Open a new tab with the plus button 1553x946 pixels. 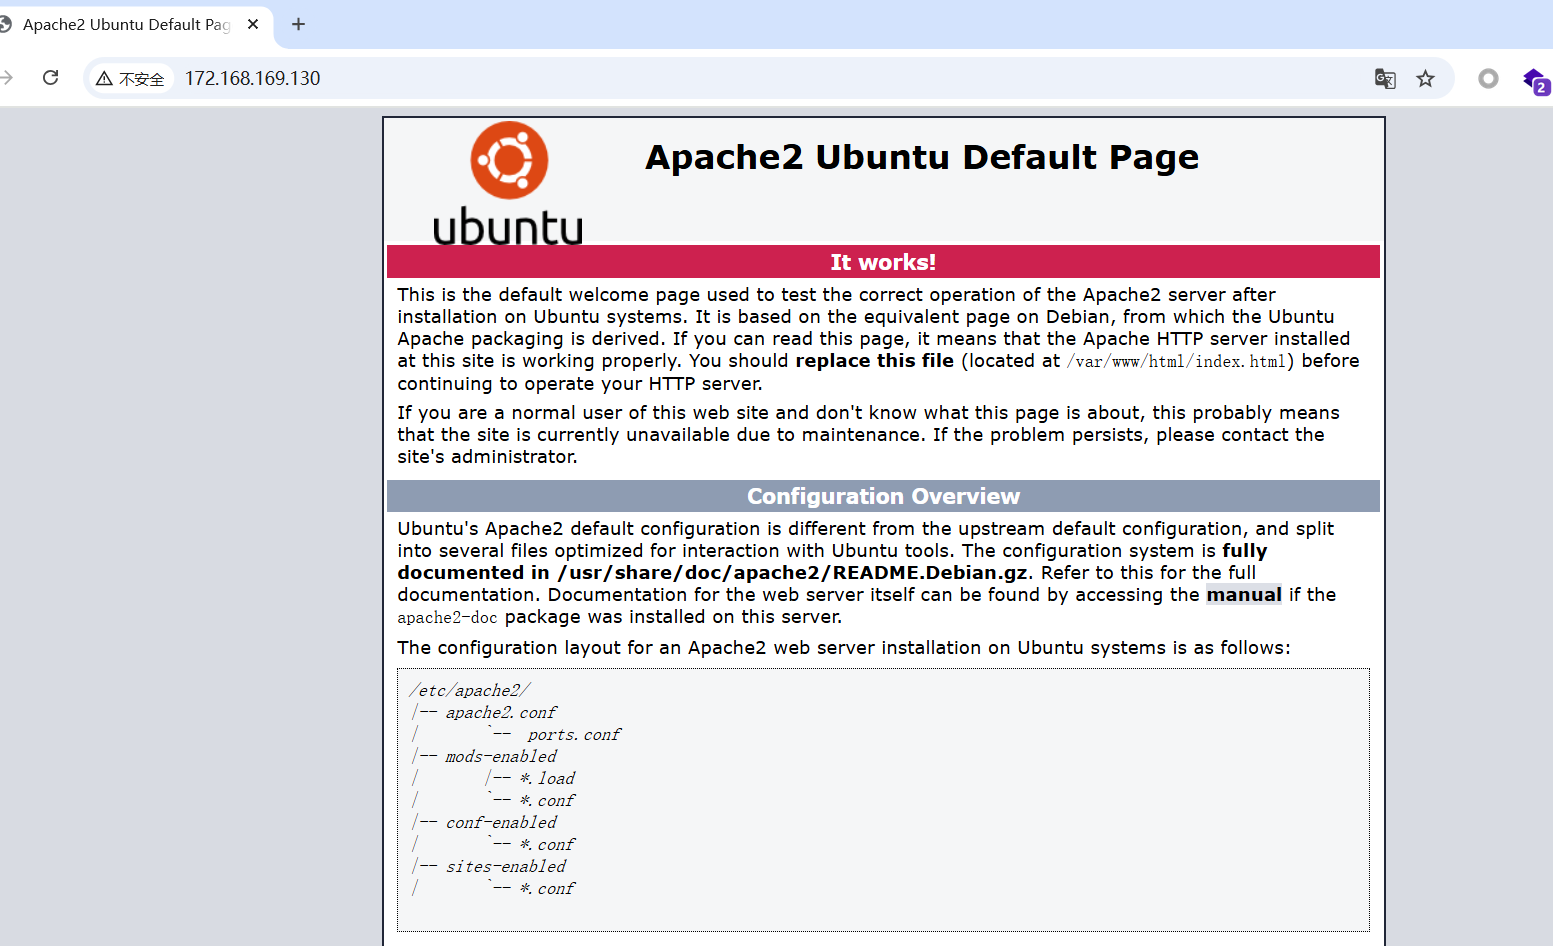click(x=298, y=24)
